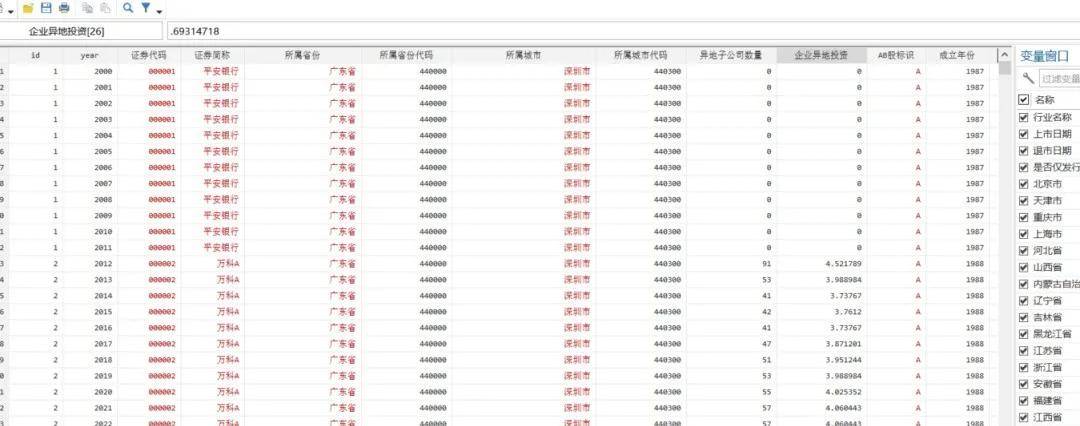Open the leftmost toolbar dropdown arrow
This screenshot has height=426, width=1080.
tap(10, 11)
